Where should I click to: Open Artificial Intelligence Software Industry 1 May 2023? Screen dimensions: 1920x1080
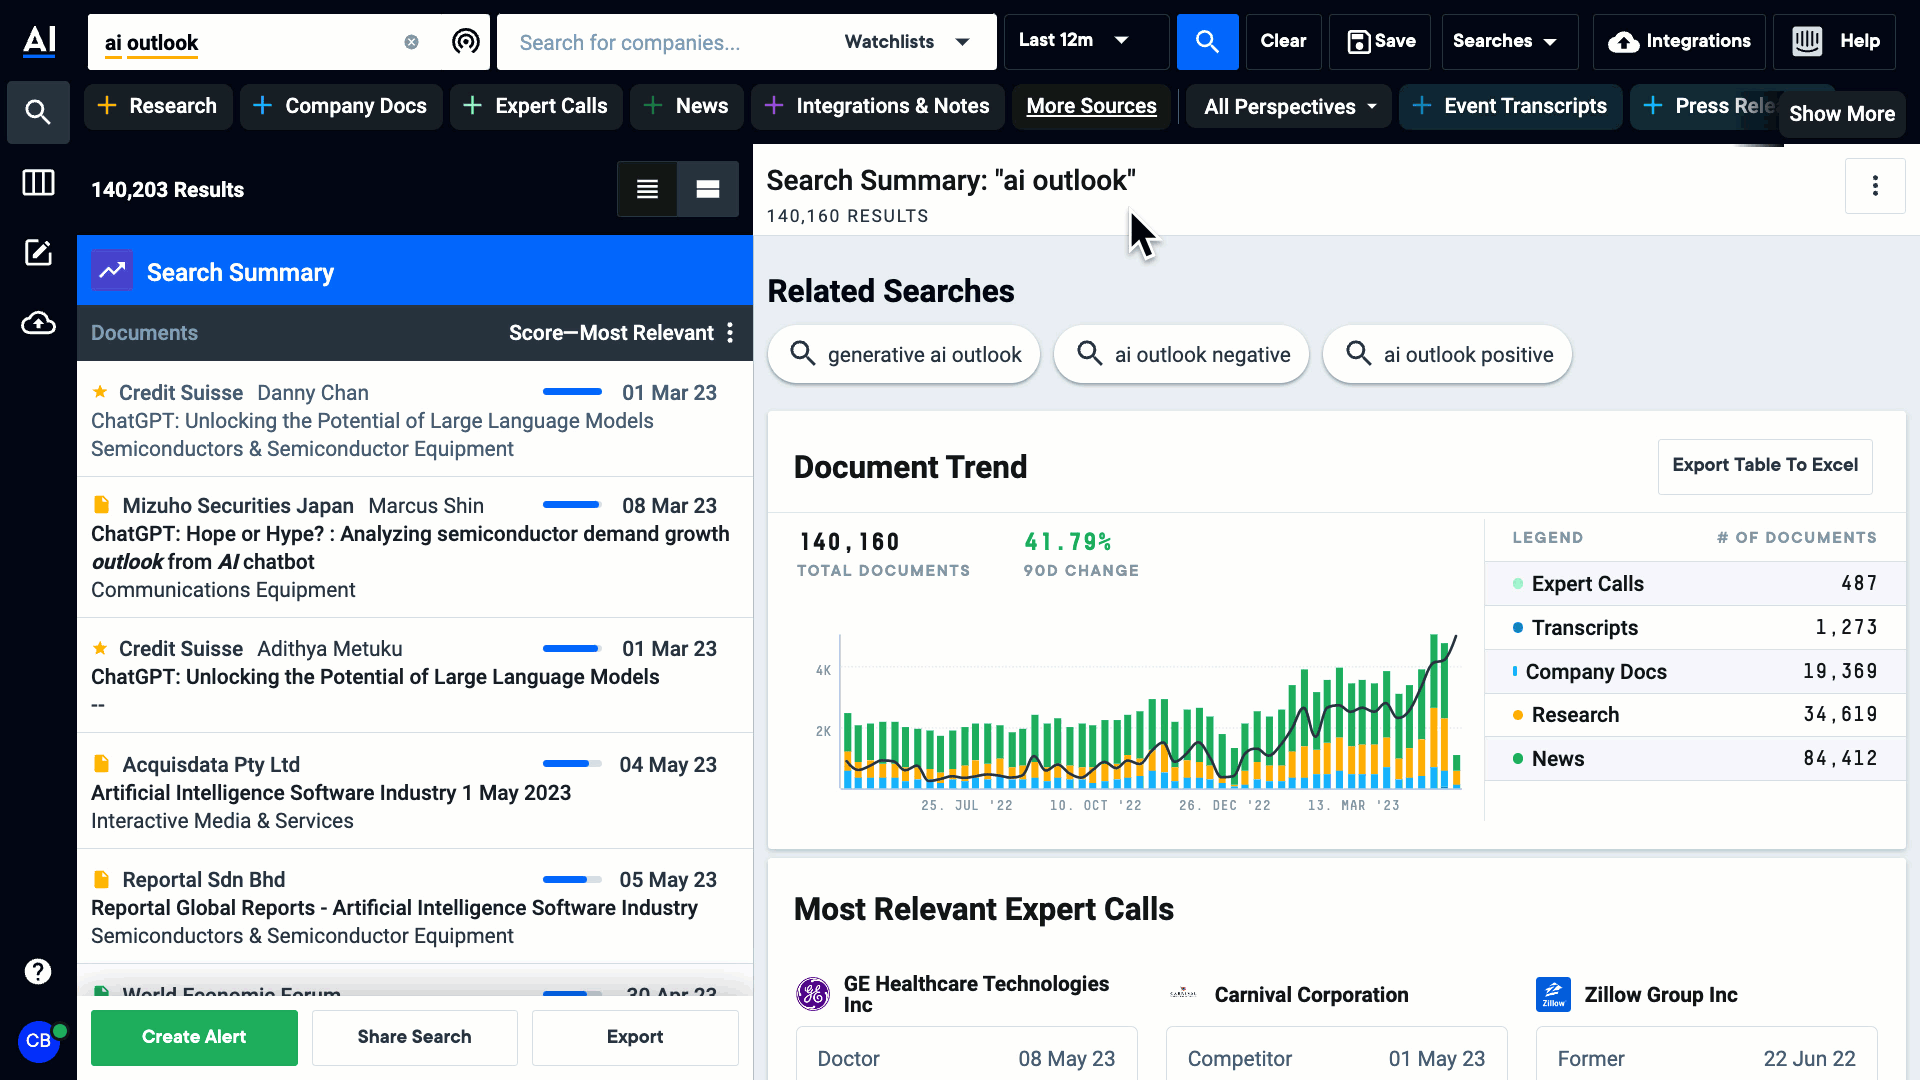coord(331,792)
